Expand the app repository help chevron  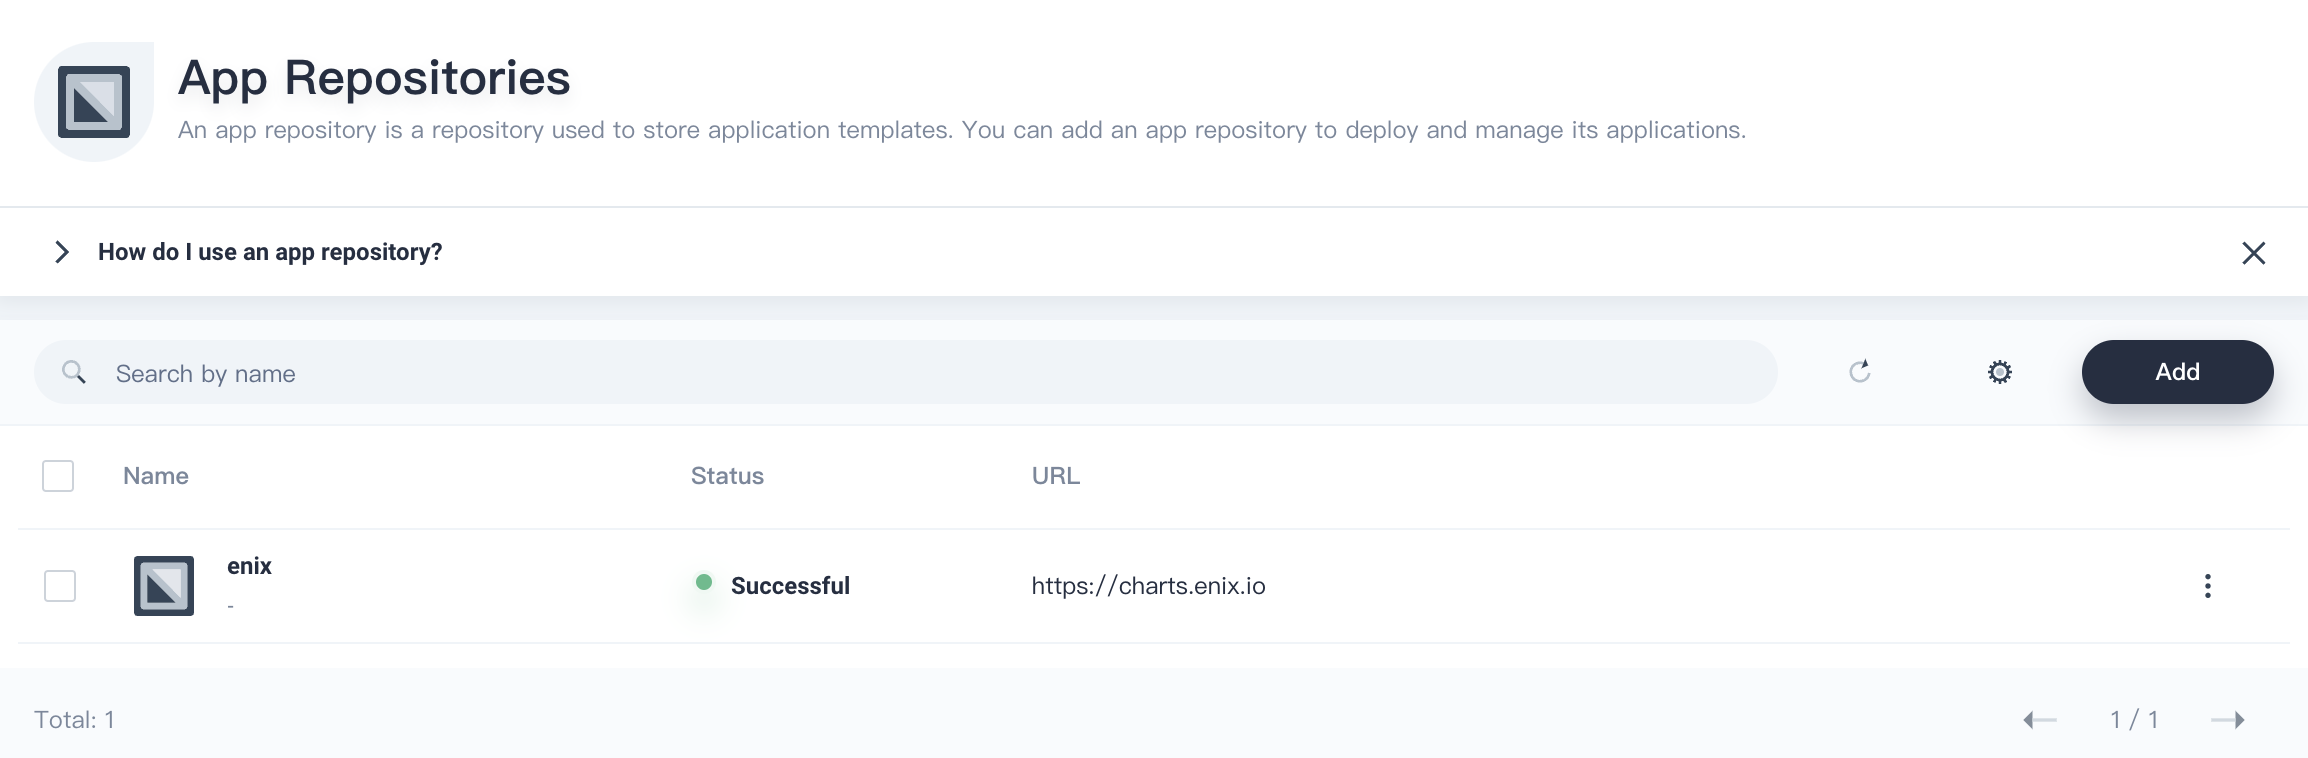click(x=62, y=252)
